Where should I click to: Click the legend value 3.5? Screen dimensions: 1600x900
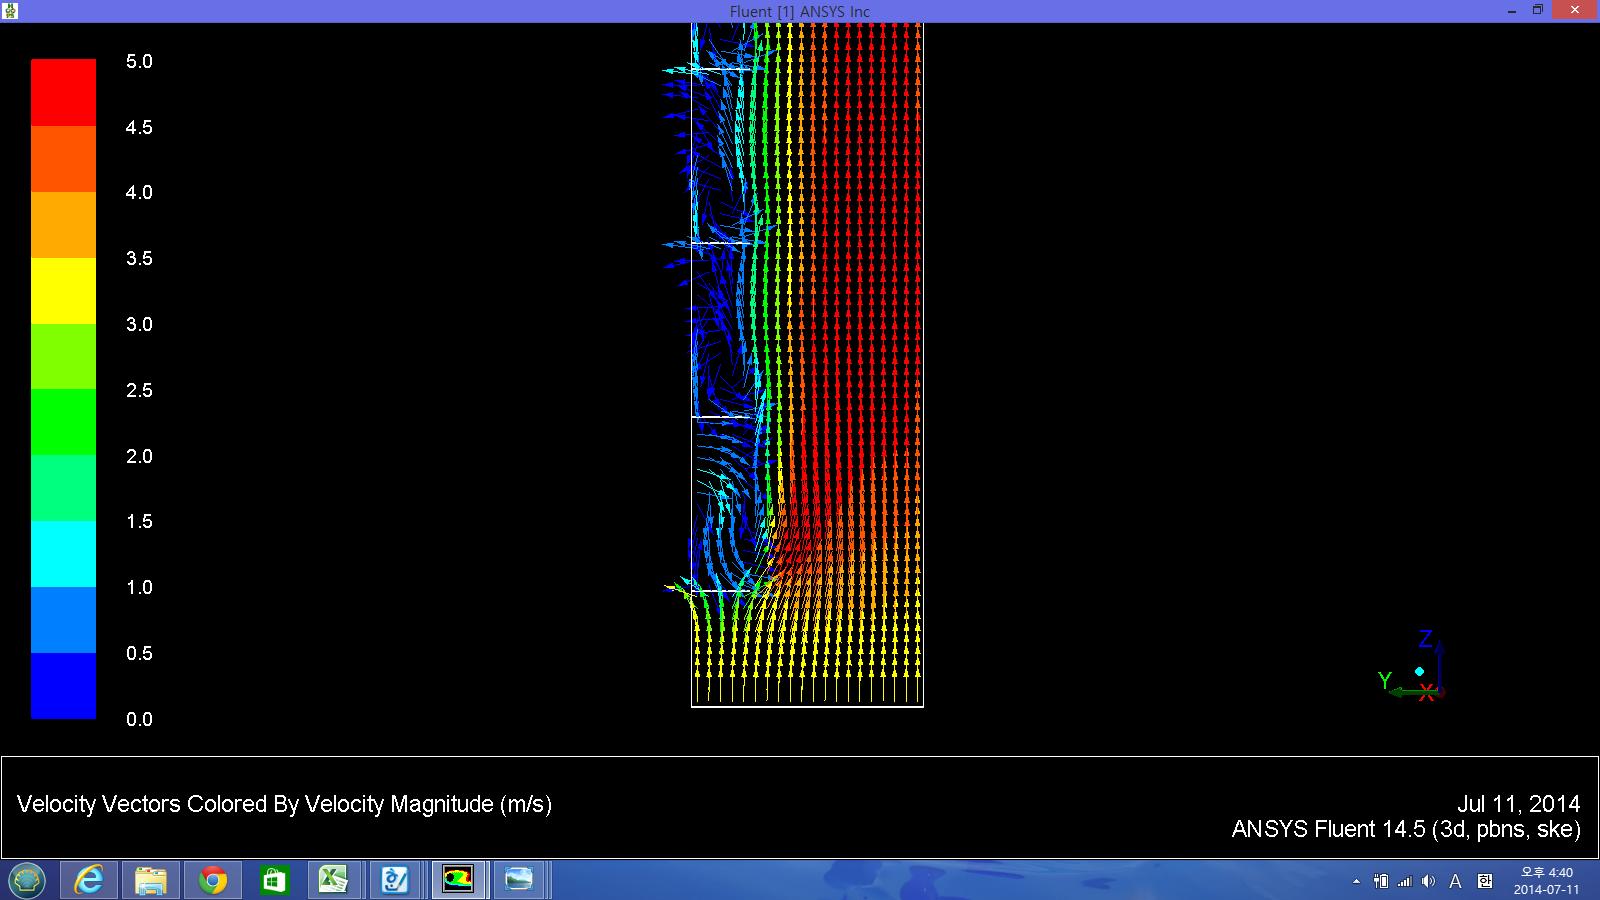pyautogui.click(x=139, y=259)
